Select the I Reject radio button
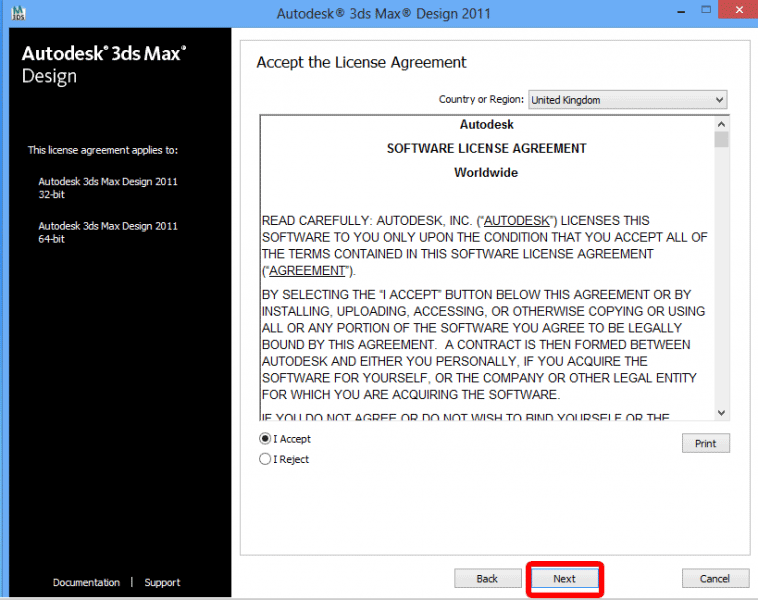 click(265, 459)
